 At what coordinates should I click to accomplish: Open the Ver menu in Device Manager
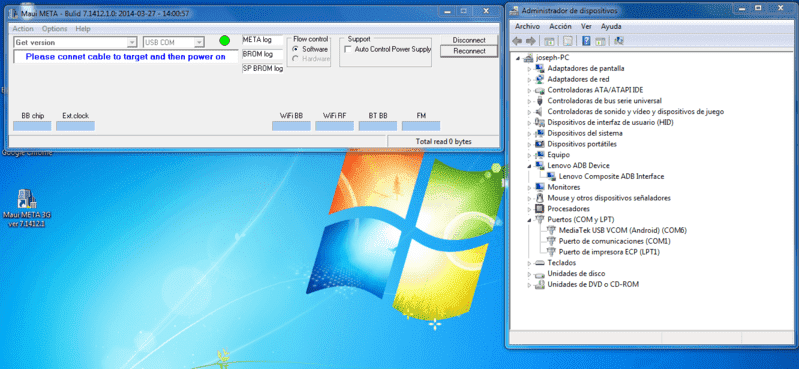pyautogui.click(x=587, y=26)
